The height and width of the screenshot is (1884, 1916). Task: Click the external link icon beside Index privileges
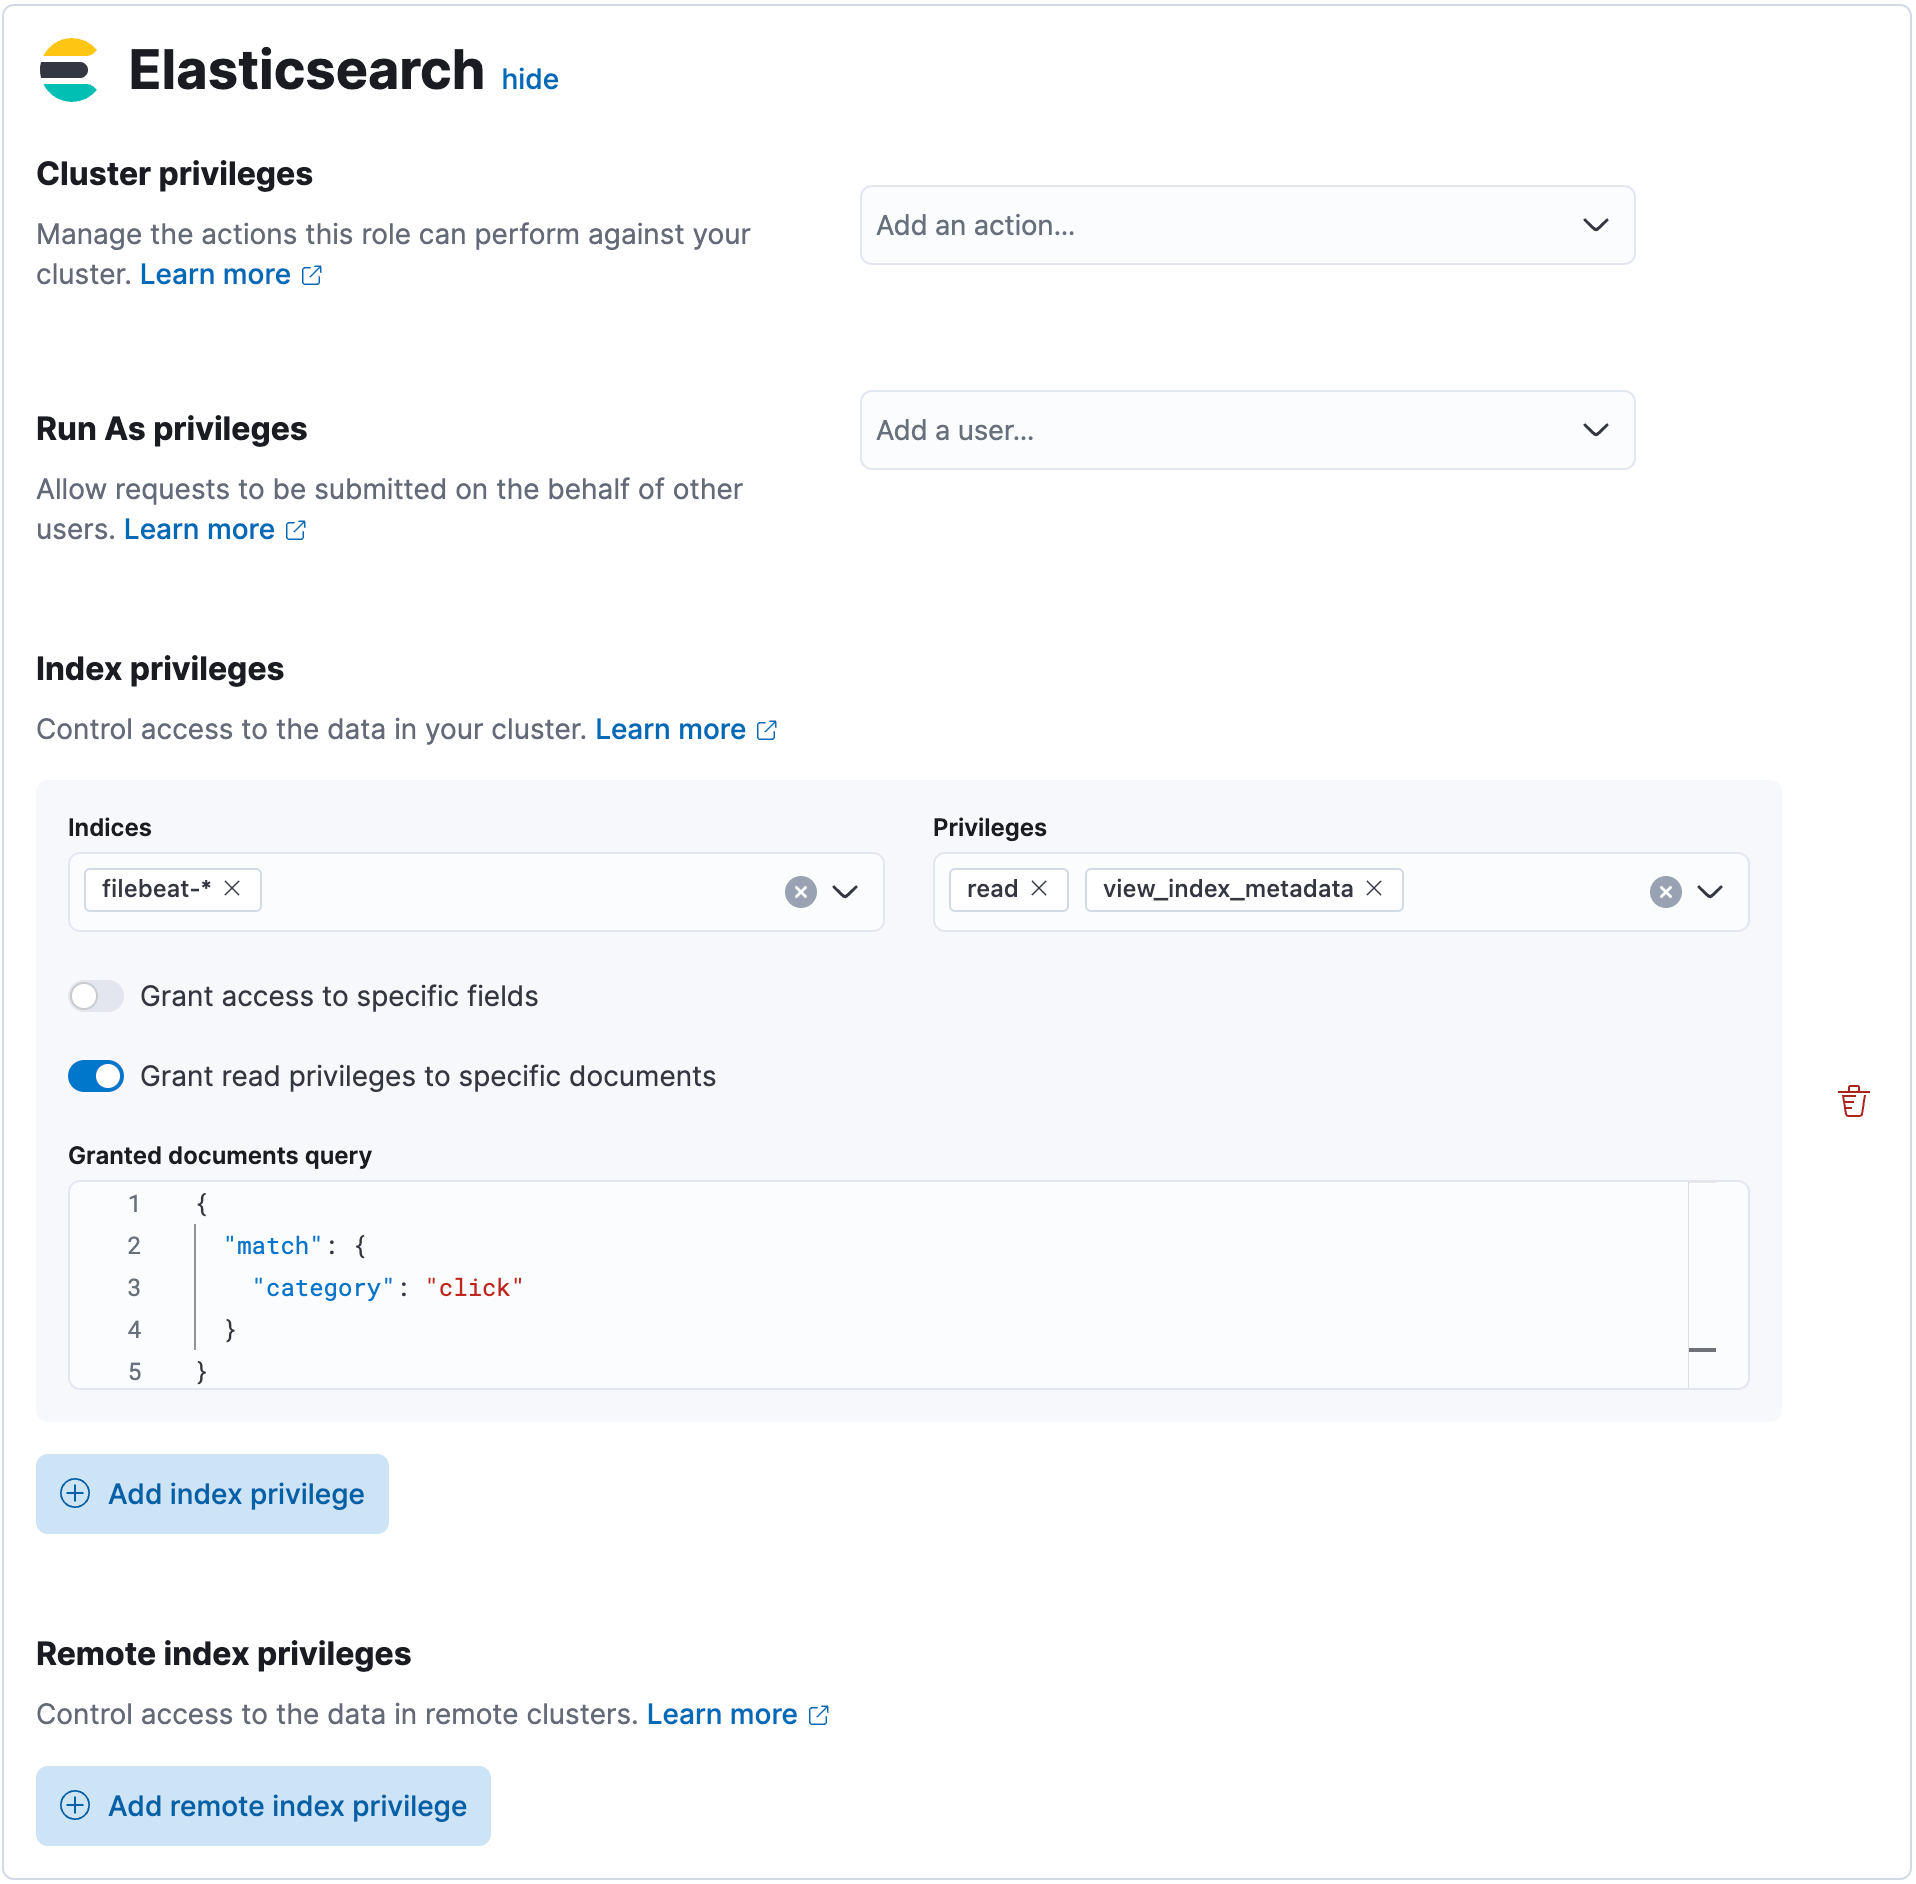point(766,730)
